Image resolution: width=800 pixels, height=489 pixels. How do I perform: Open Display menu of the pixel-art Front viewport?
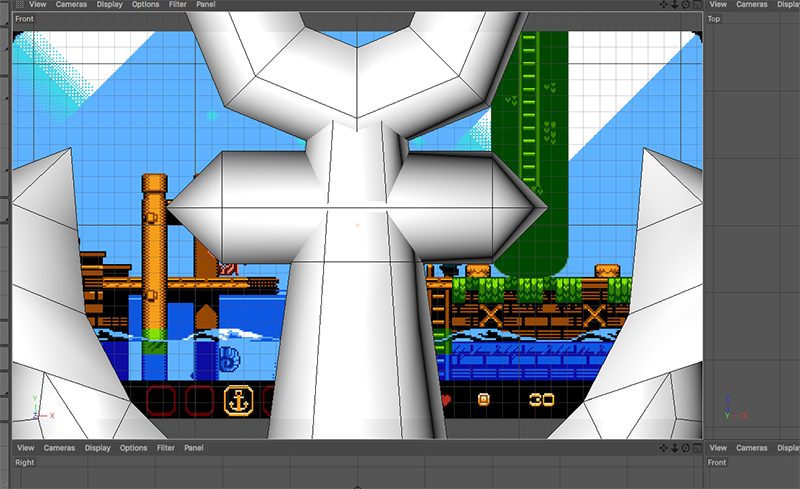pos(110,4)
